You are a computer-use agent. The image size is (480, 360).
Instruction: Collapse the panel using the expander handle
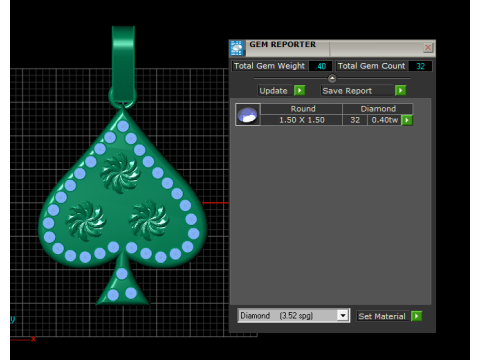coord(332,78)
